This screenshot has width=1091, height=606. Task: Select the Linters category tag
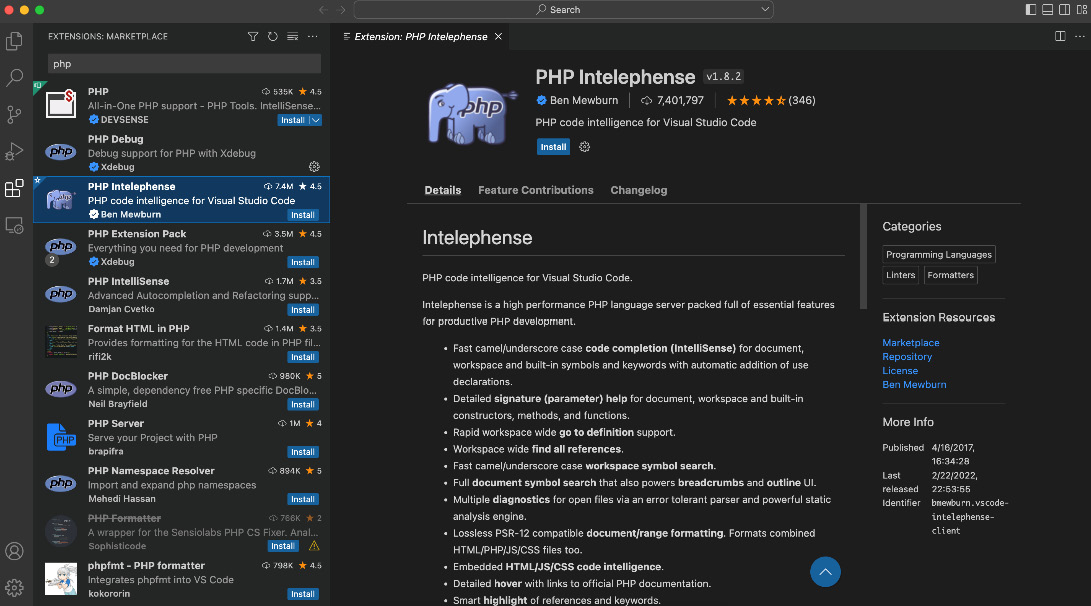(900, 275)
